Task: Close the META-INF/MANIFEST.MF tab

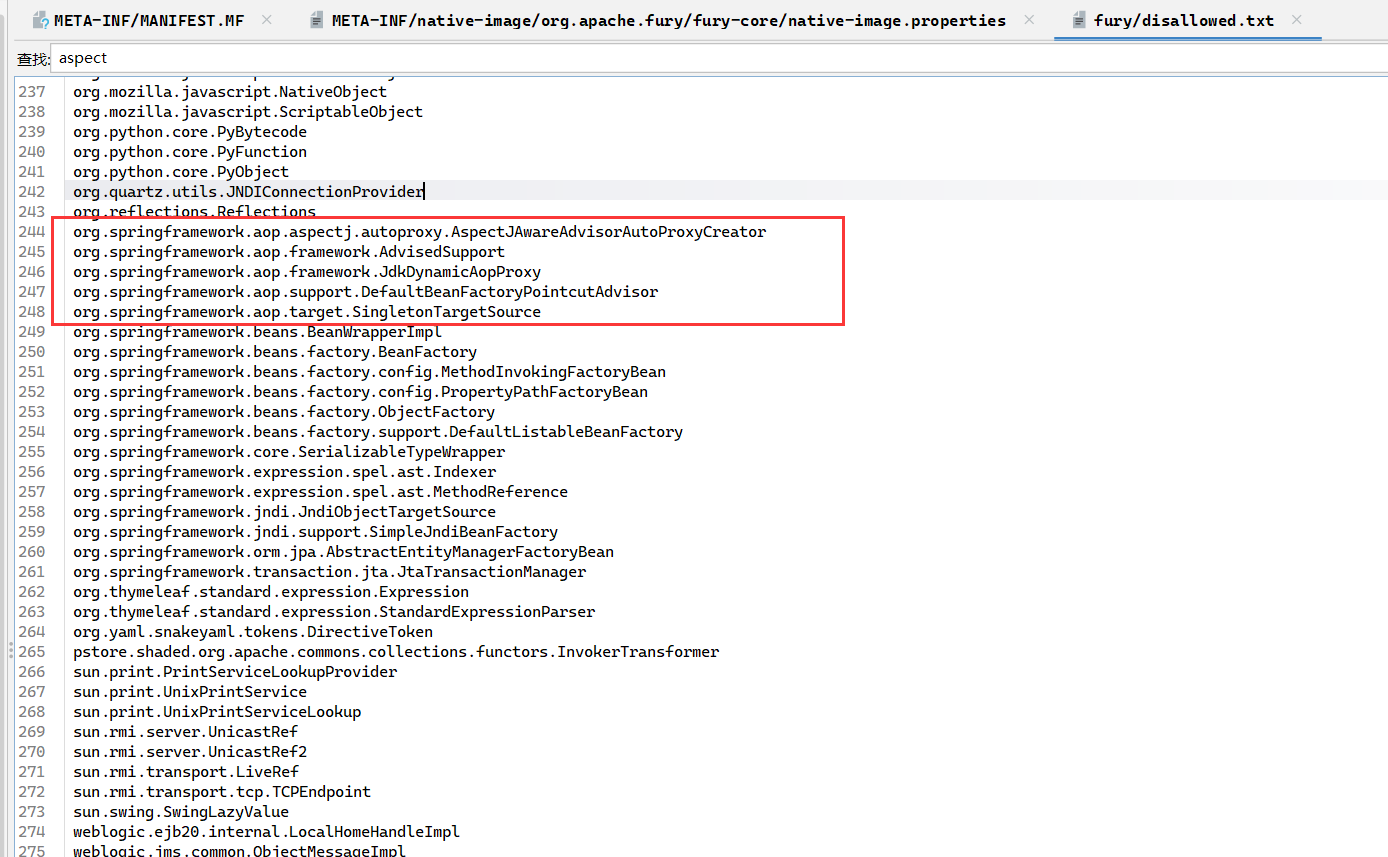Action: point(266,20)
